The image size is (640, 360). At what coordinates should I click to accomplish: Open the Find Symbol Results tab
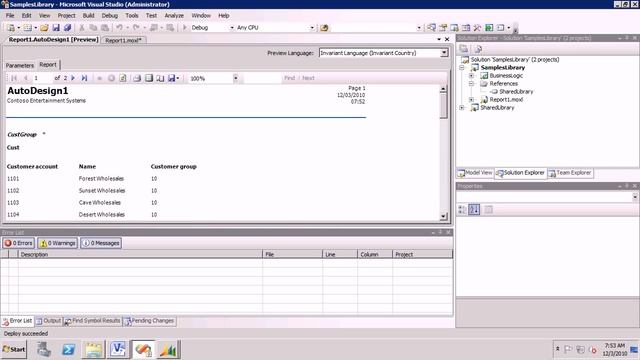[93, 321]
